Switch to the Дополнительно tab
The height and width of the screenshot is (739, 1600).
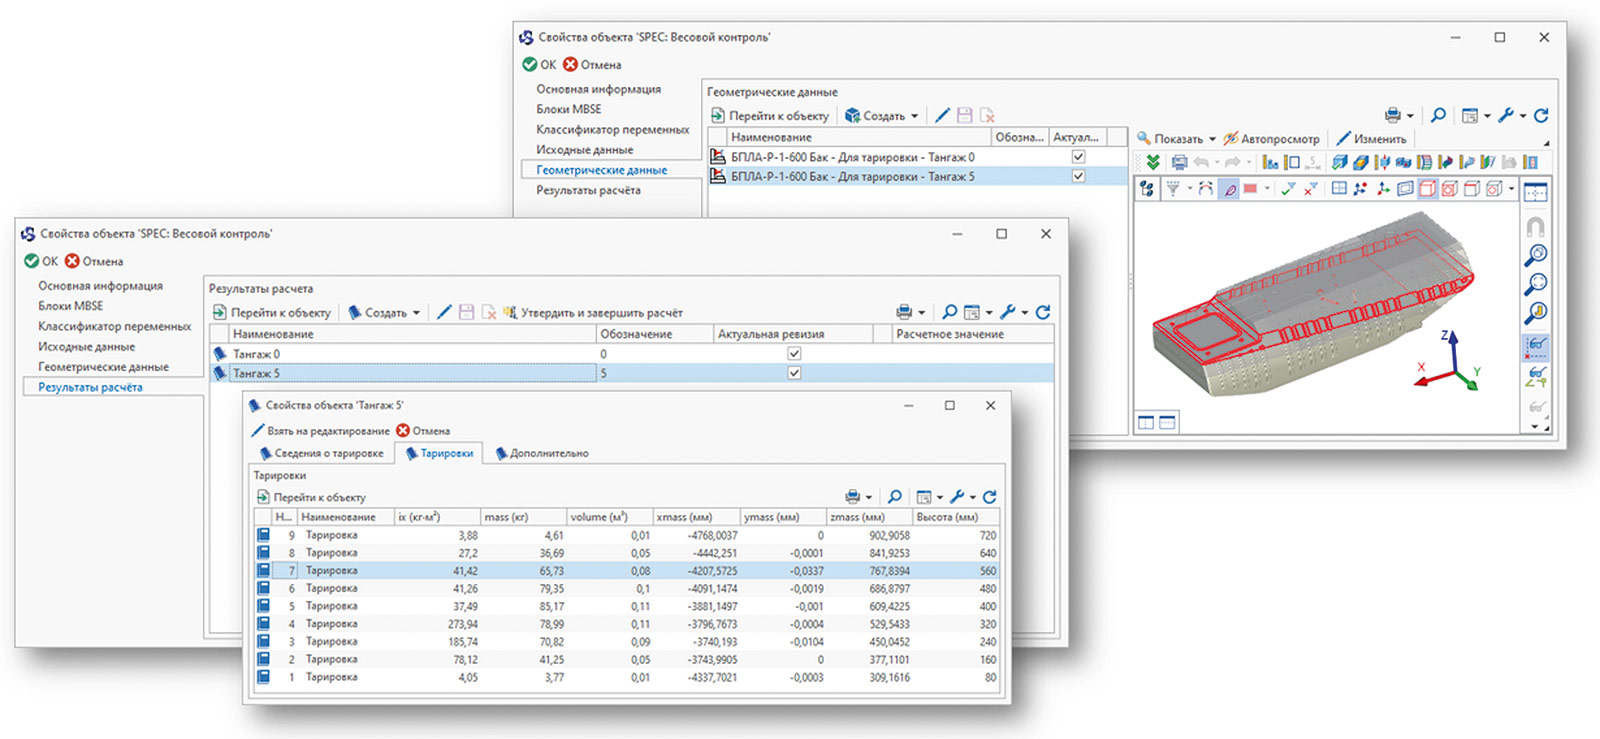click(542, 453)
